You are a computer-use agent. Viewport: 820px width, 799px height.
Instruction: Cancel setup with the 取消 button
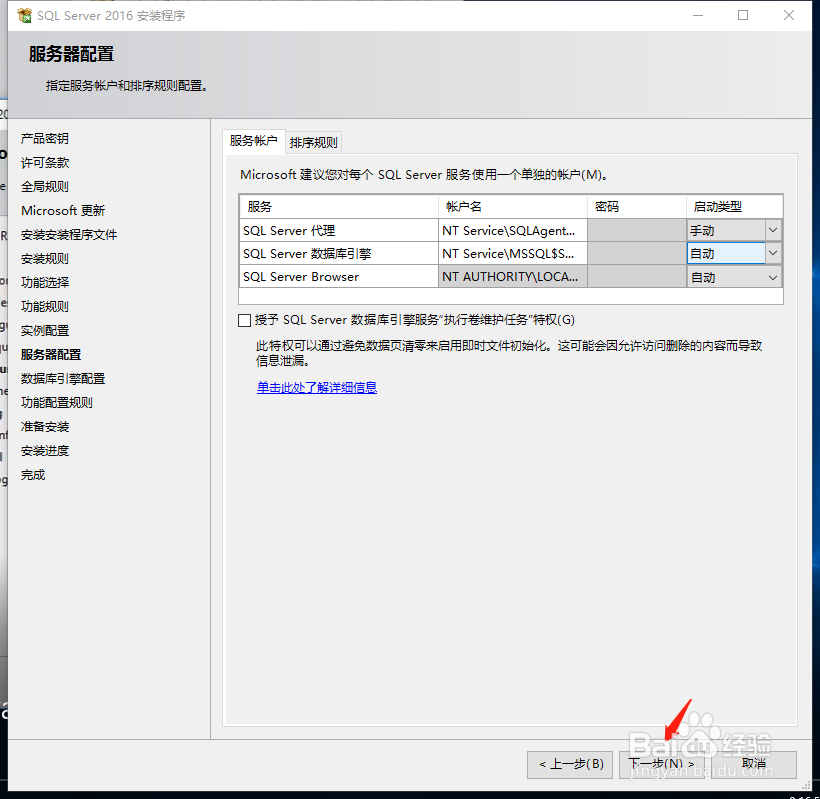(x=754, y=764)
